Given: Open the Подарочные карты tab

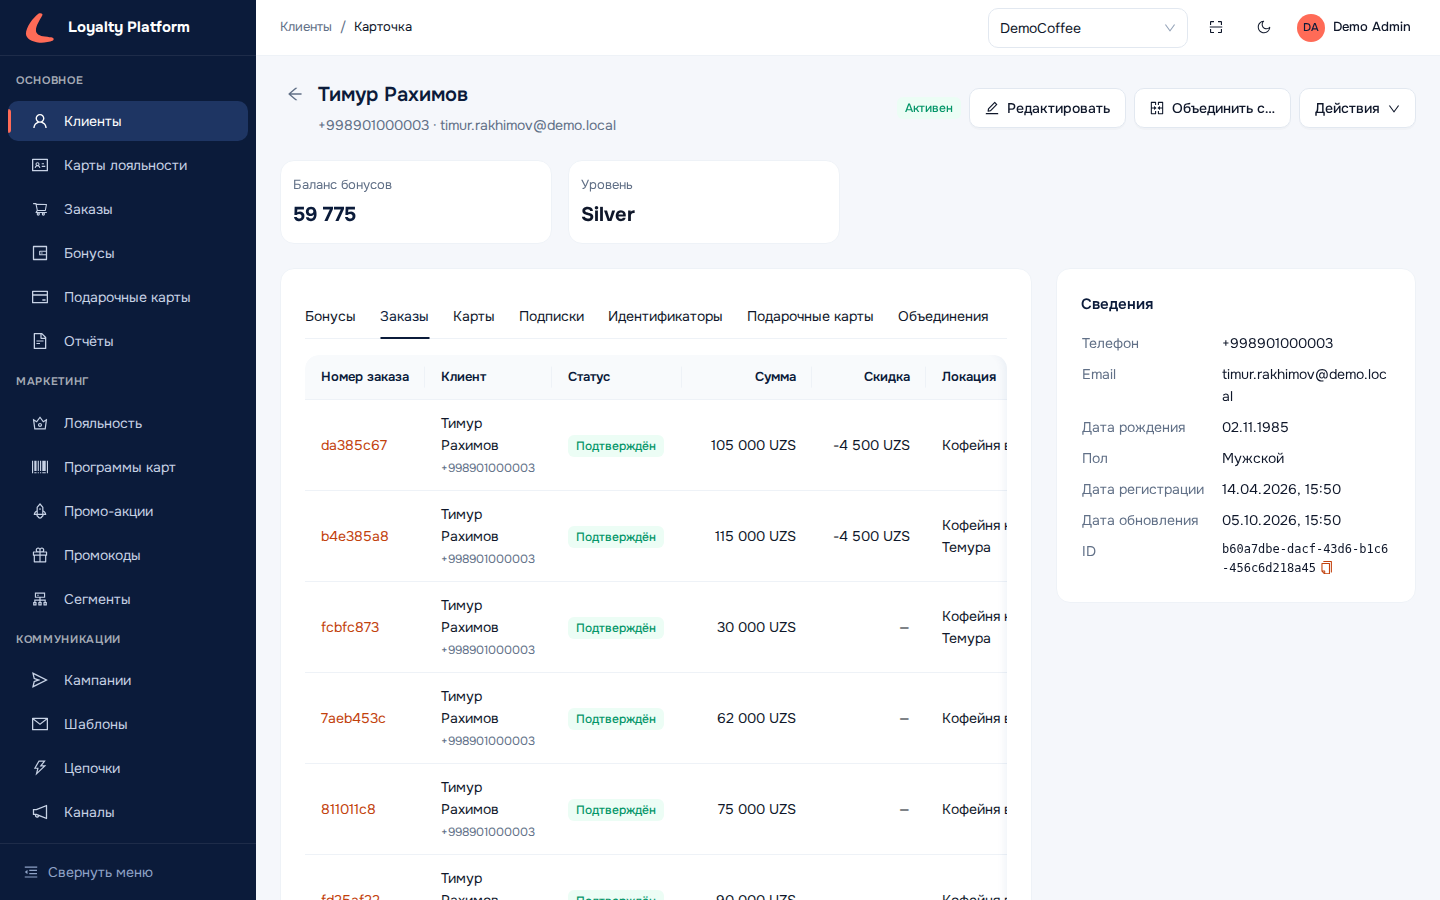Looking at the screenshot, I should tap(810, 316).
